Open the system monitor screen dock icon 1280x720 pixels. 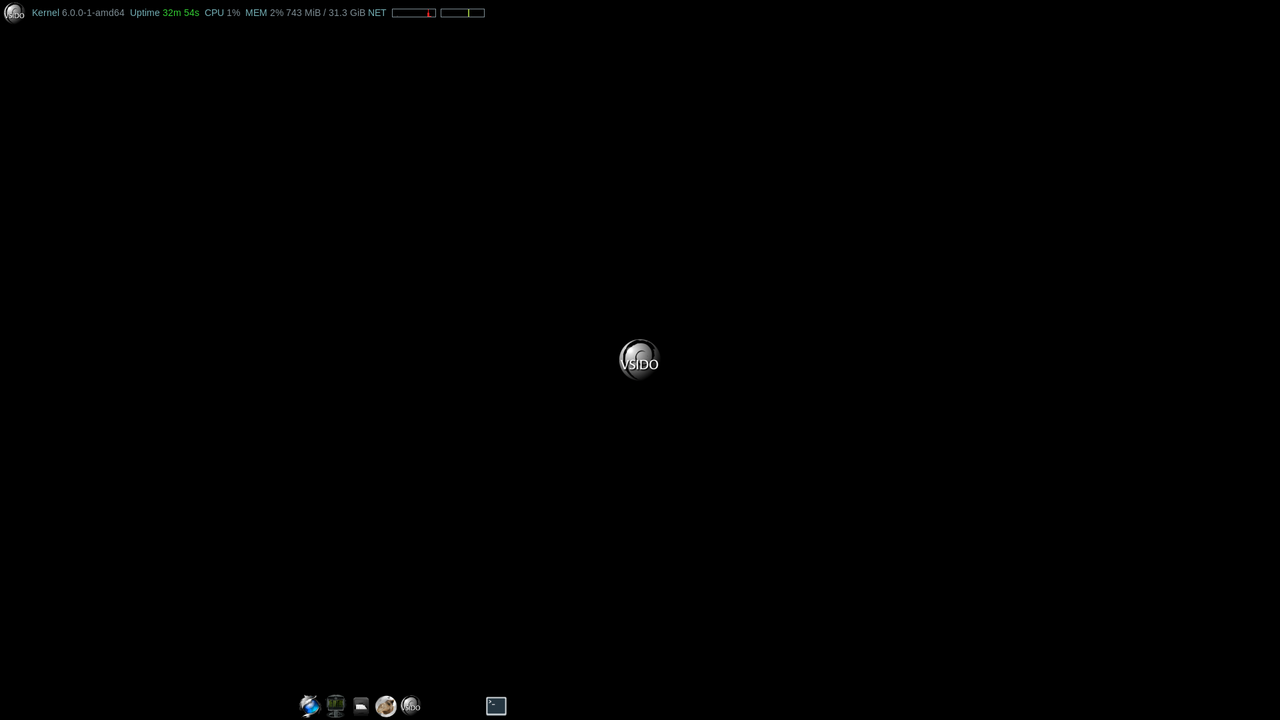336,706
